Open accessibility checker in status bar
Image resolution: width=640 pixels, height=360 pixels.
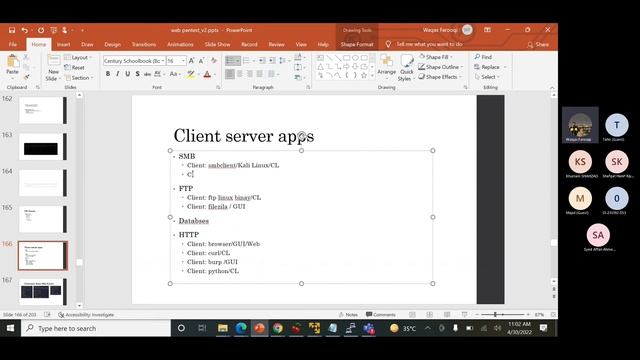86,315
